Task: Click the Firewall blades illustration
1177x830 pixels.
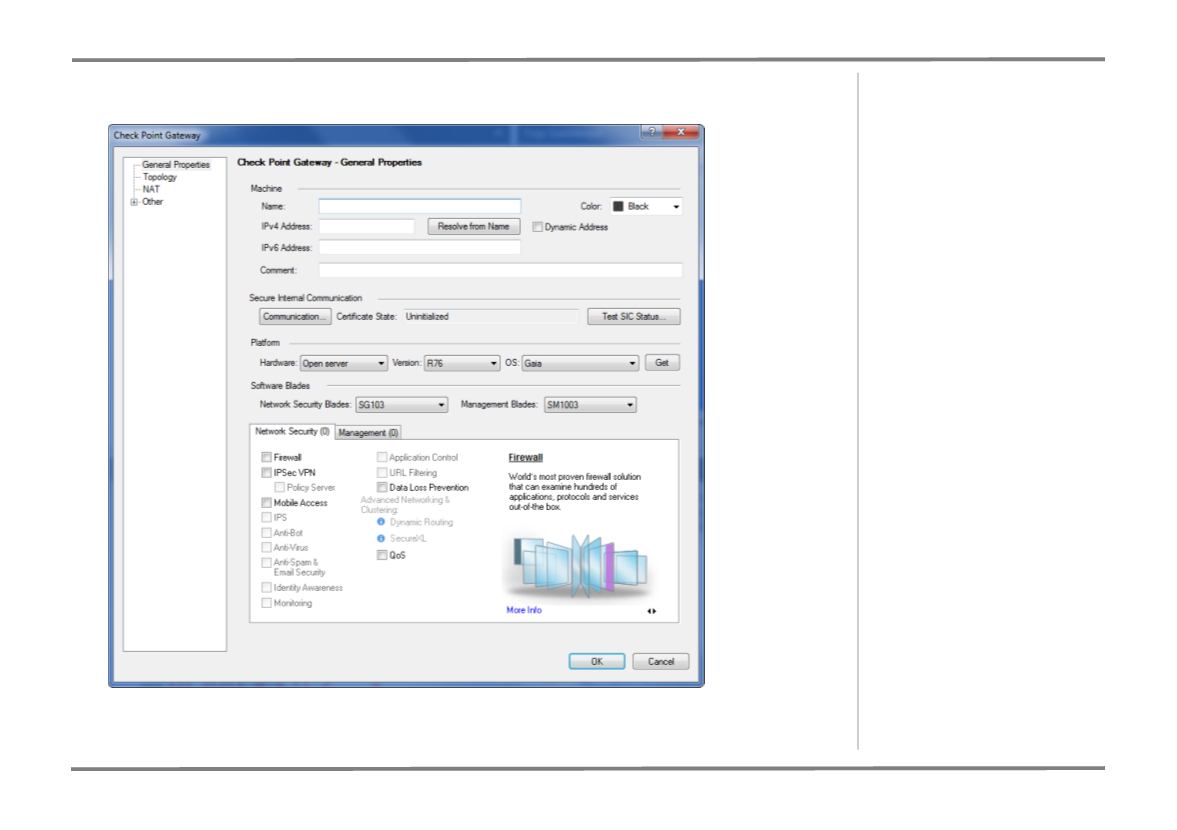Action: tap(578, 565)
